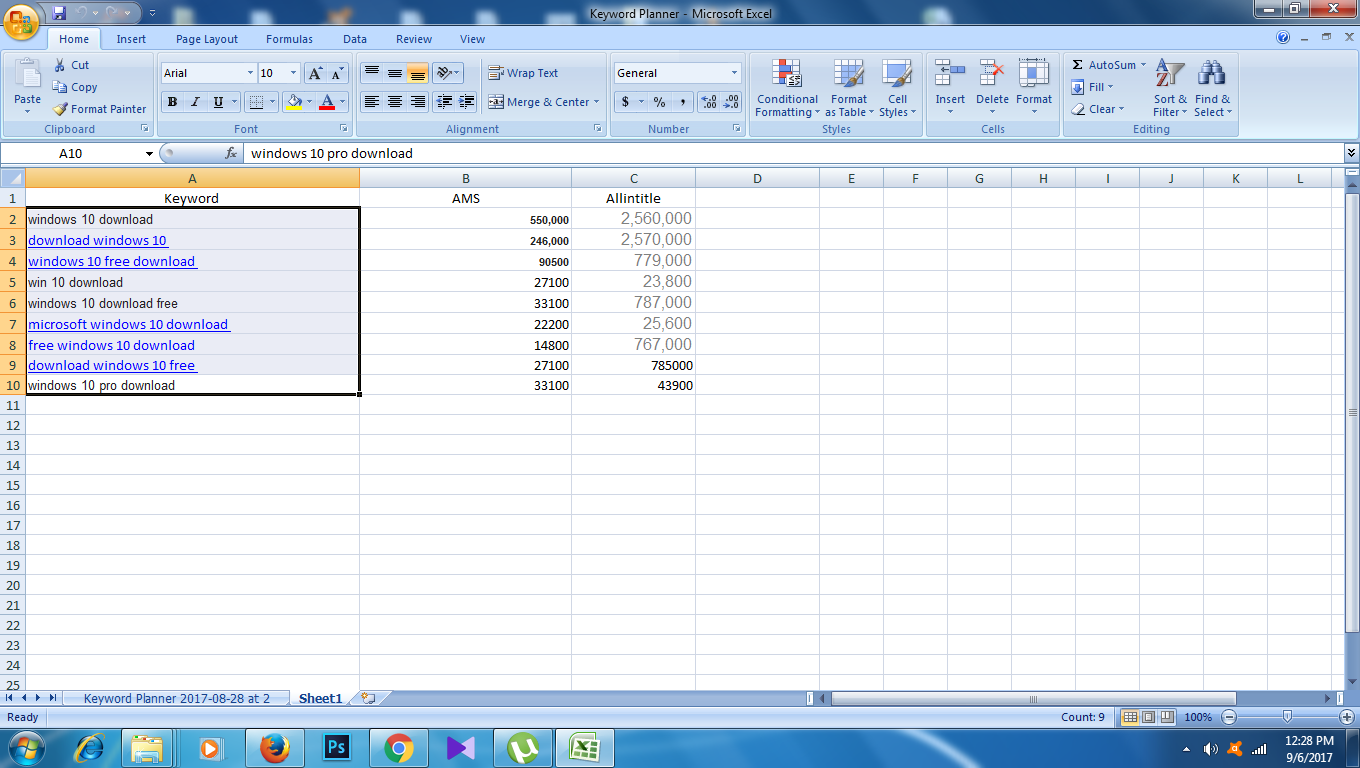Image resolution: width=1360 pixels, height=768 pixels.
Task: Open link "windows 10 free download"
Action: (111, 261)
